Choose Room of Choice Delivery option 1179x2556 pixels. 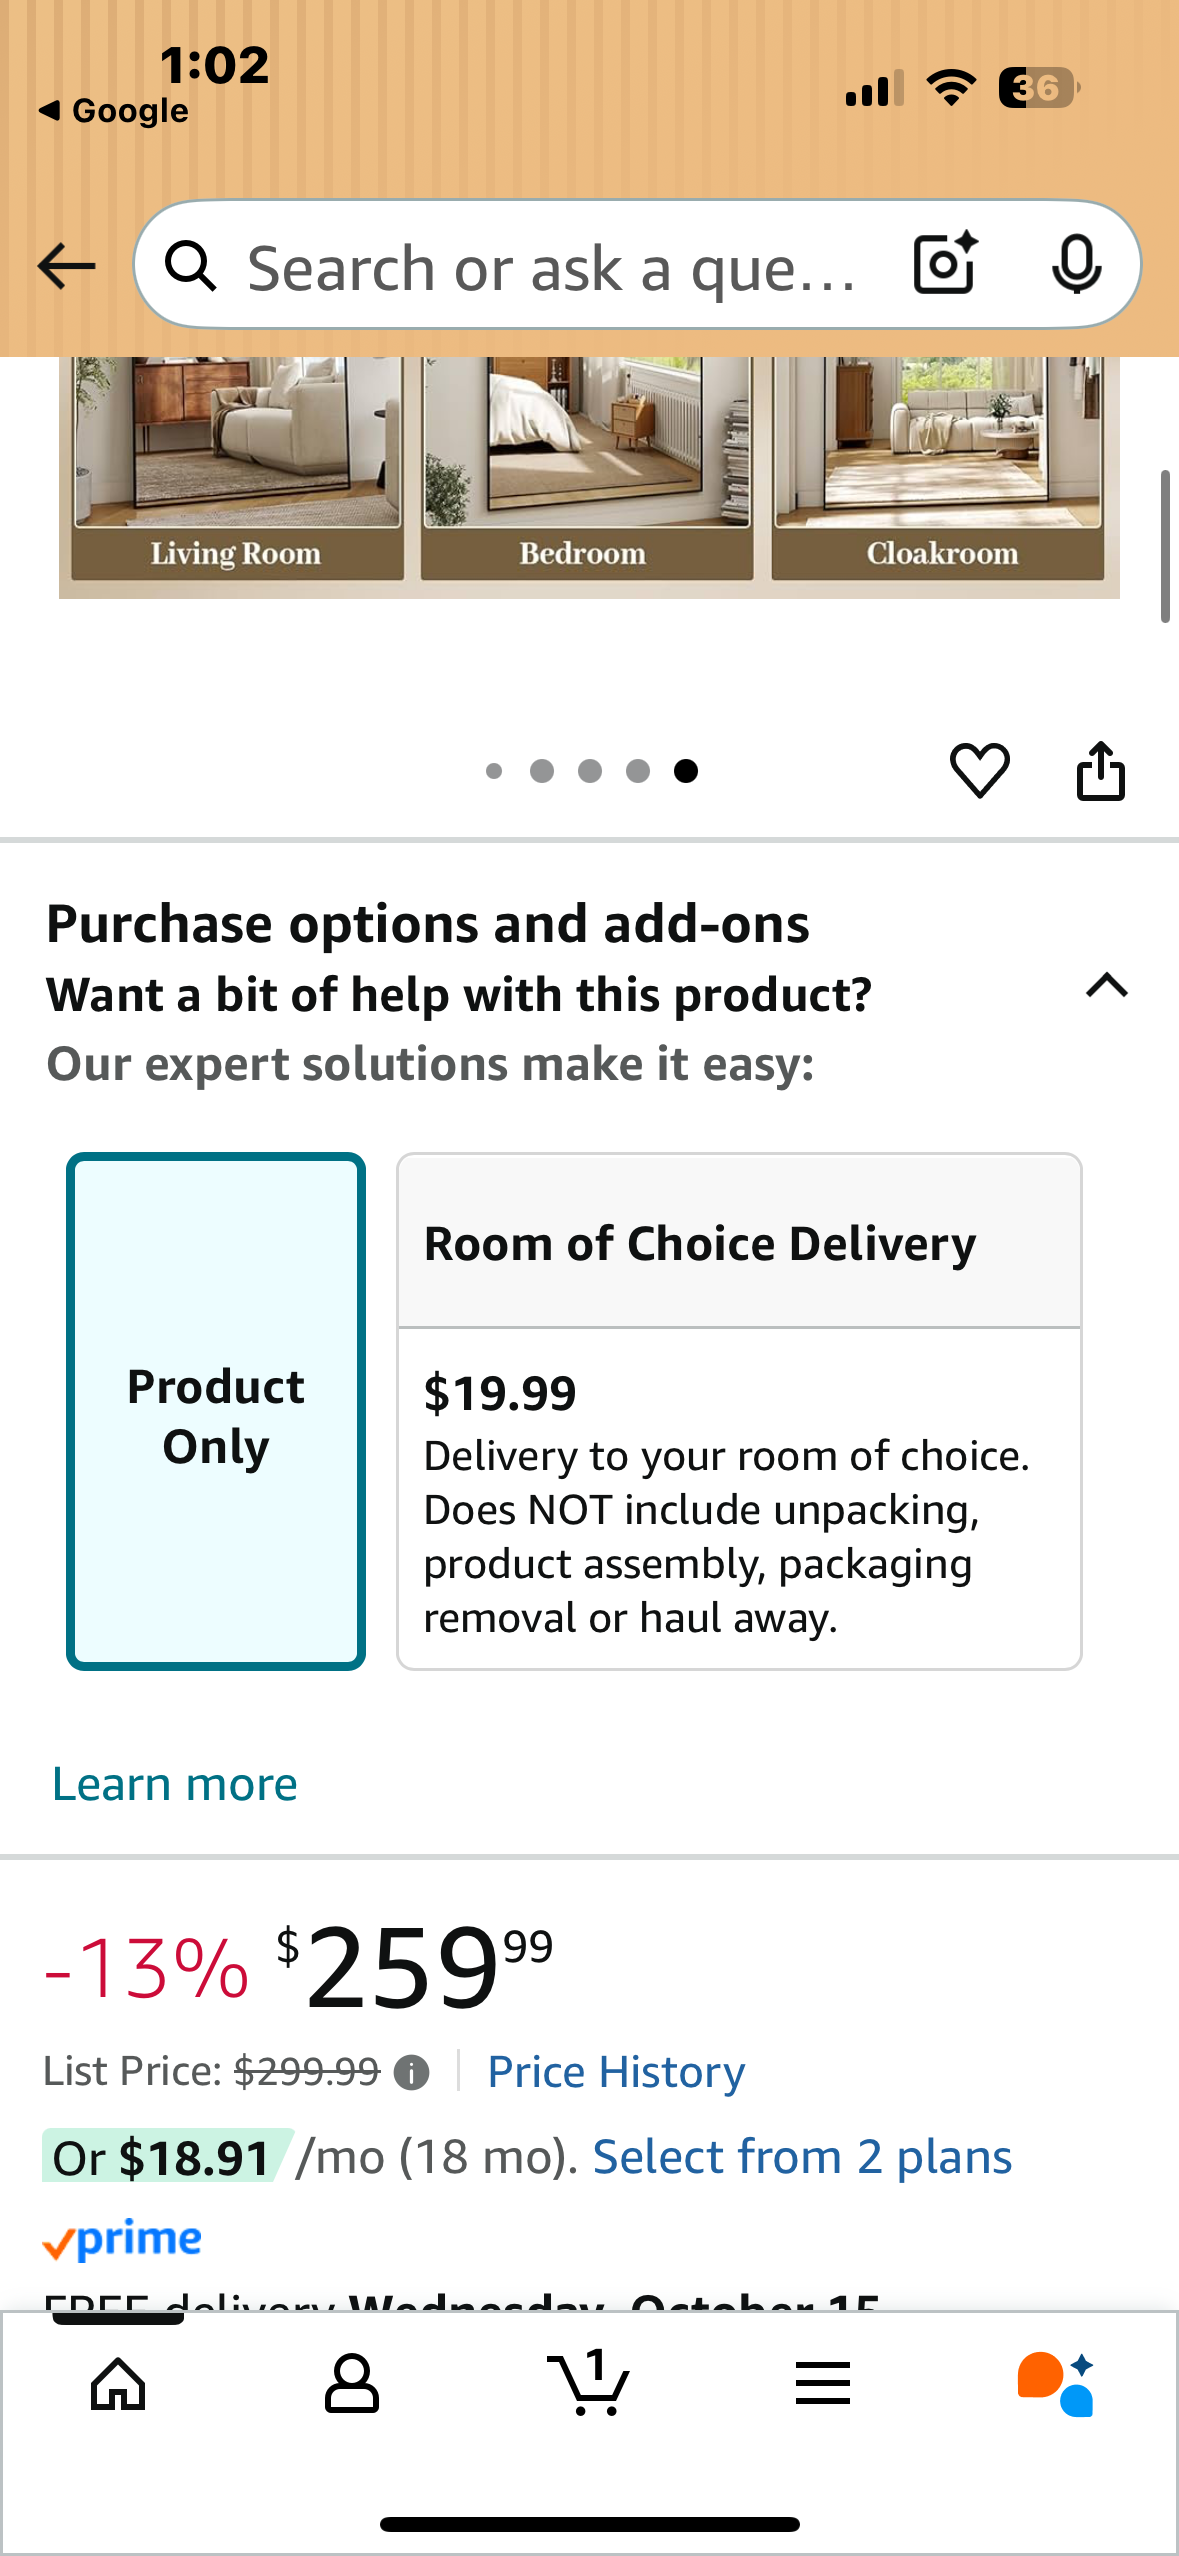[739, 1411]
